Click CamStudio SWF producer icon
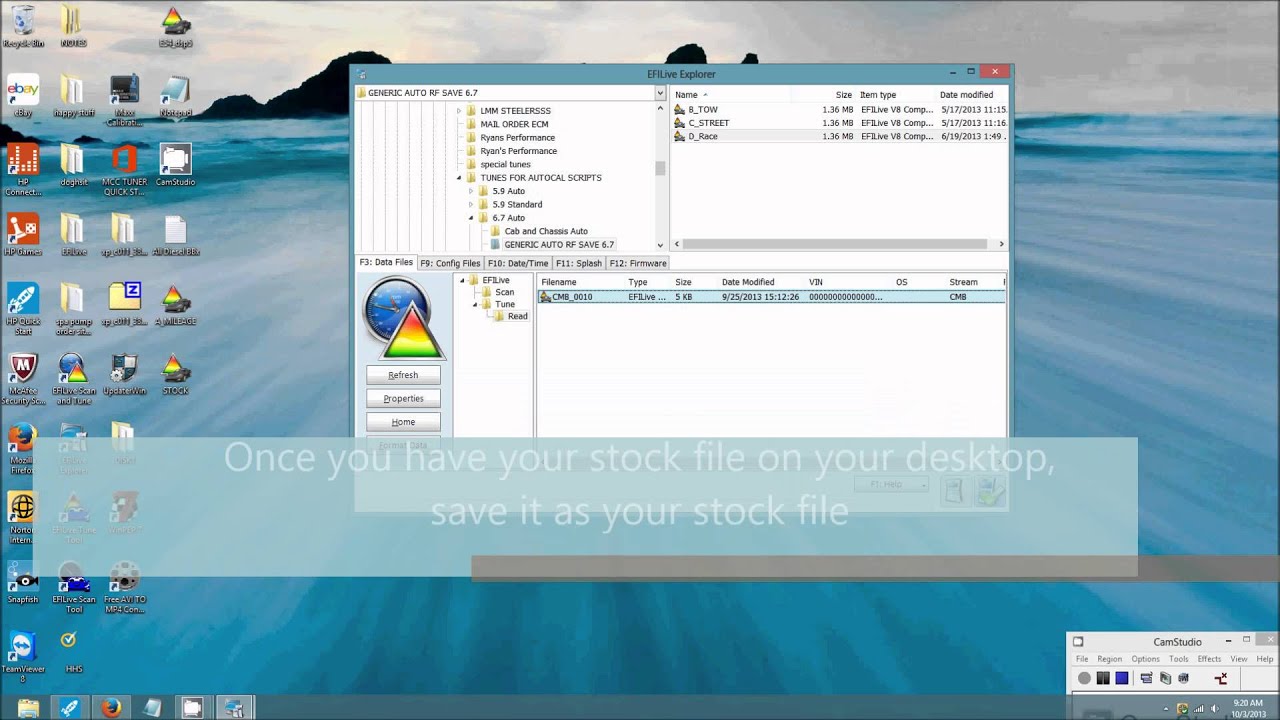This screenshot has width=1280, height=720. 1184,678
